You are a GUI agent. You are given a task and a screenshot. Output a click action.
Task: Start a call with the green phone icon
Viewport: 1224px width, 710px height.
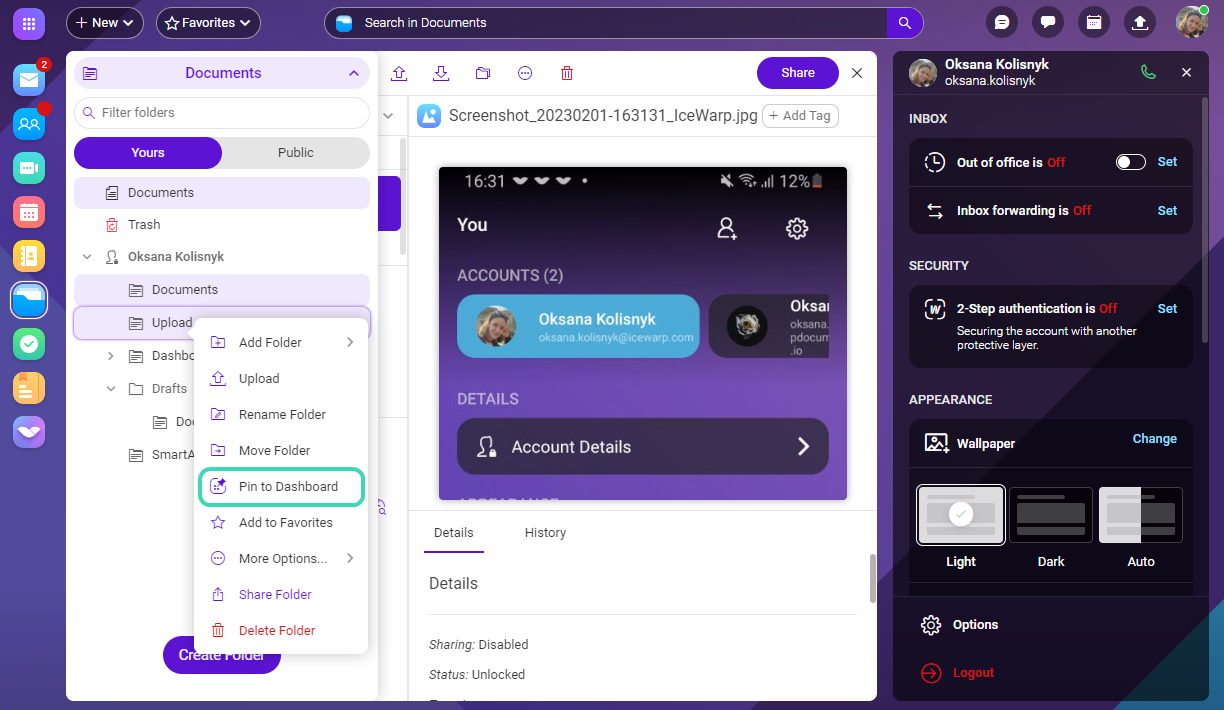tap(1148, 72)
